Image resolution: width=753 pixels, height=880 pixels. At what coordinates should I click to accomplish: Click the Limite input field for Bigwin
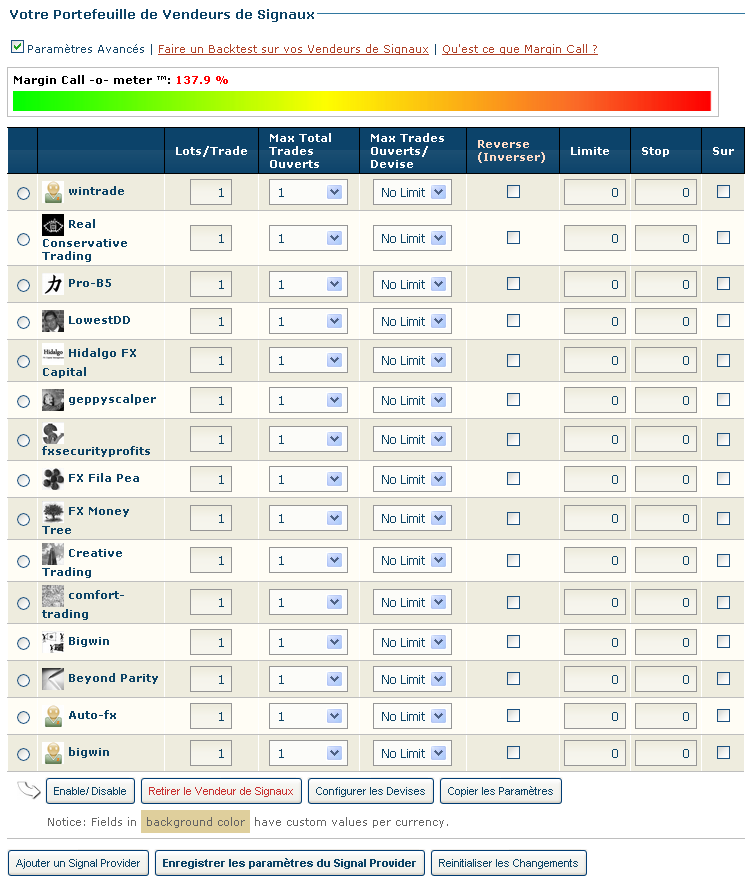pos(595,643)
